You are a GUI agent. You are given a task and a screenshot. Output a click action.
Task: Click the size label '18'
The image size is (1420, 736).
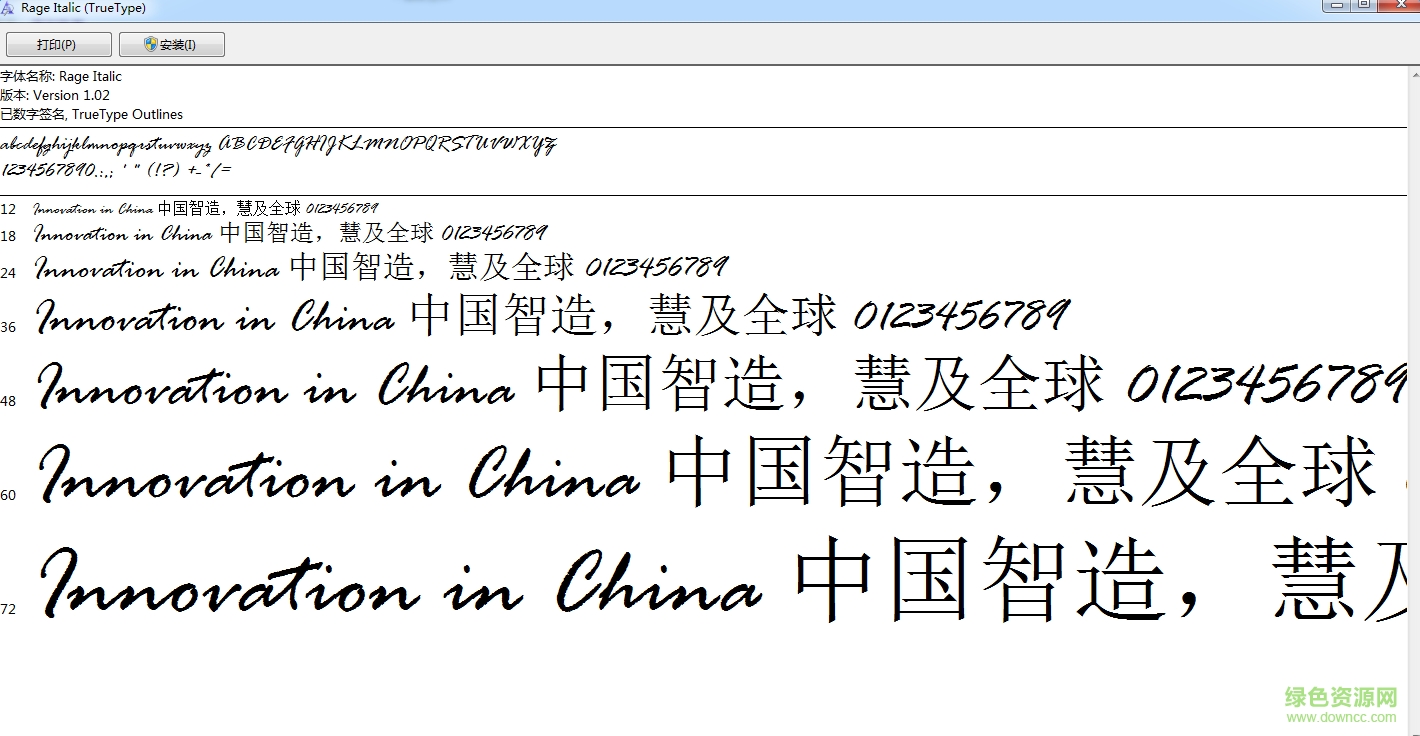coord(8,236)
